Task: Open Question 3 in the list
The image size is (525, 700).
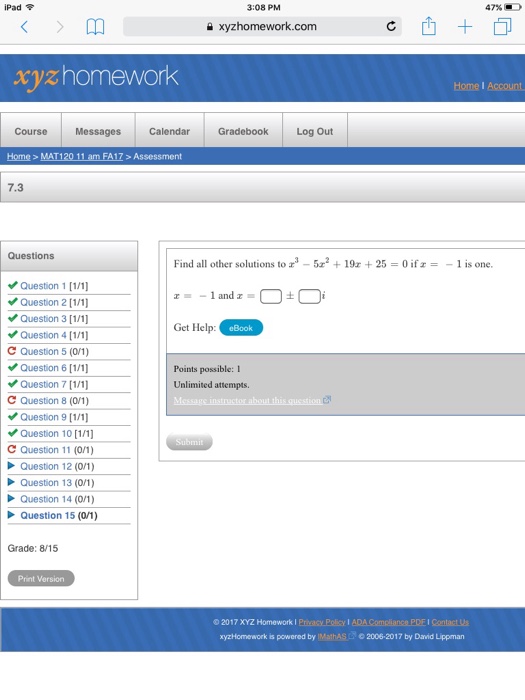Action: [x=43, y=319]
